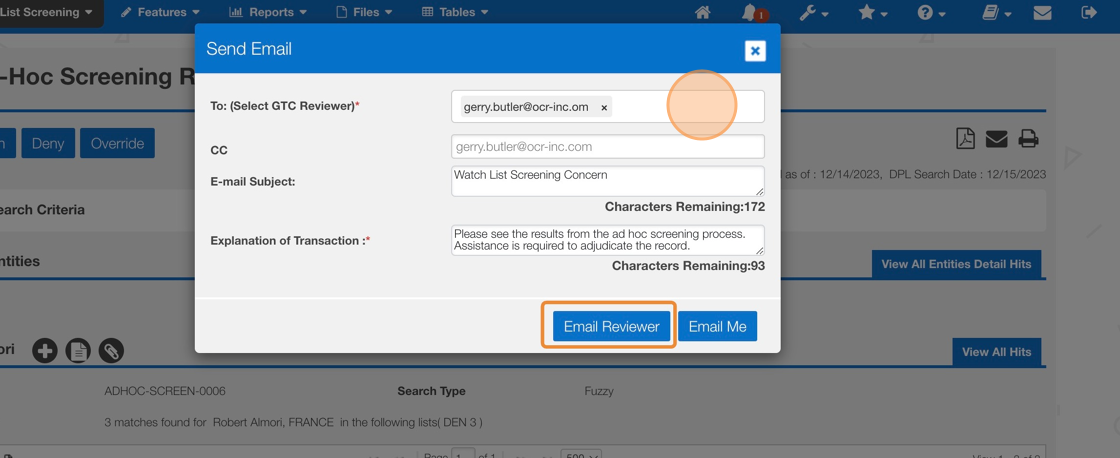
Task: Click the Fuzzy search type value
Action: [599, 391]
